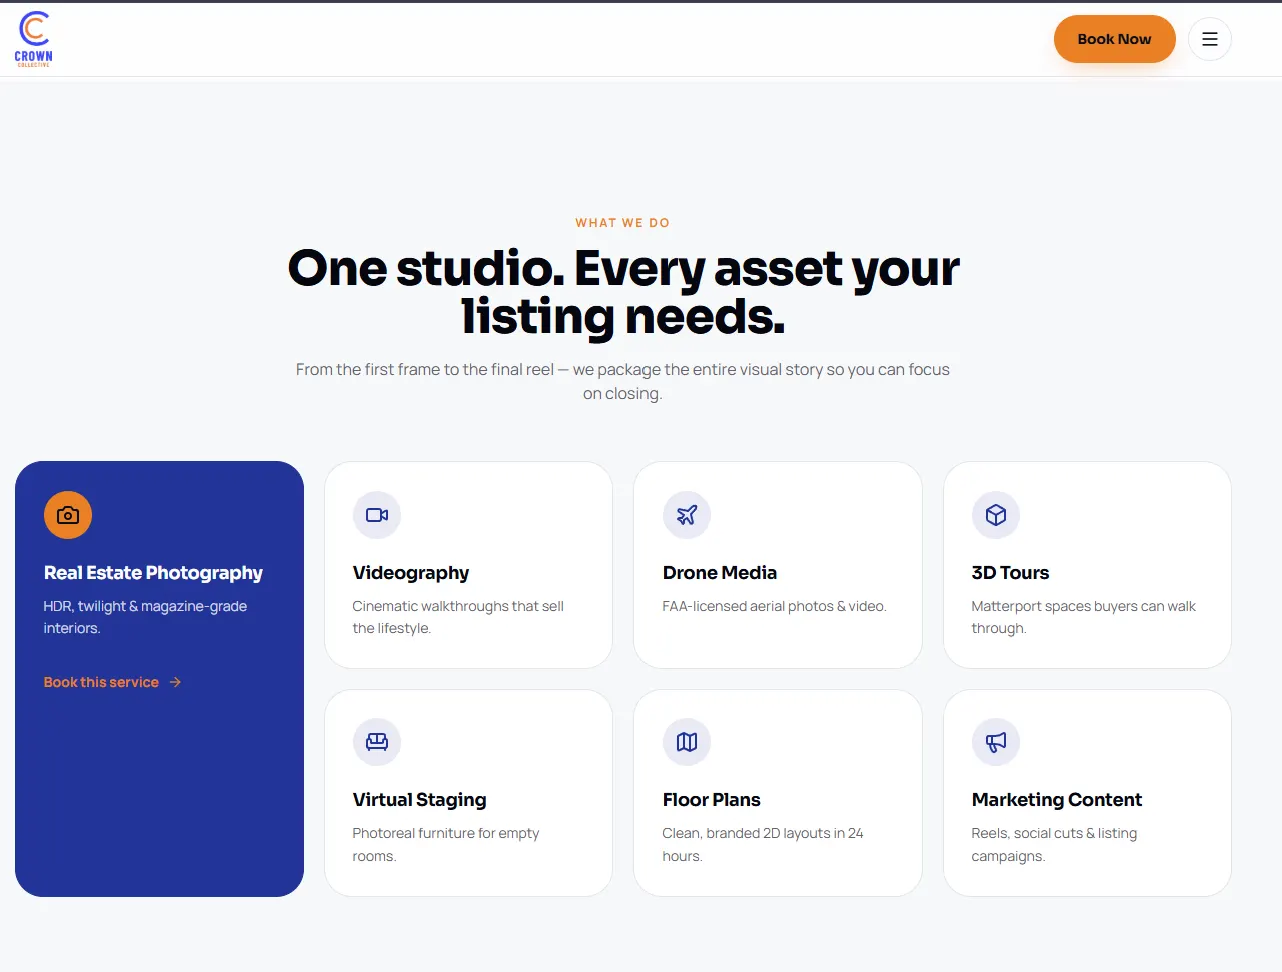The width and height of the screenshot is (1282, 972).
Task: Open the Virtual Staging card title
Action: click(420, 800)
